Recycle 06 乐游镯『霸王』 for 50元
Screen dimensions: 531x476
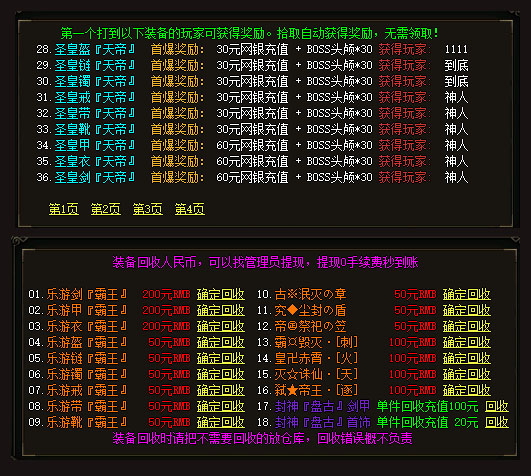(x=221, y=374)
